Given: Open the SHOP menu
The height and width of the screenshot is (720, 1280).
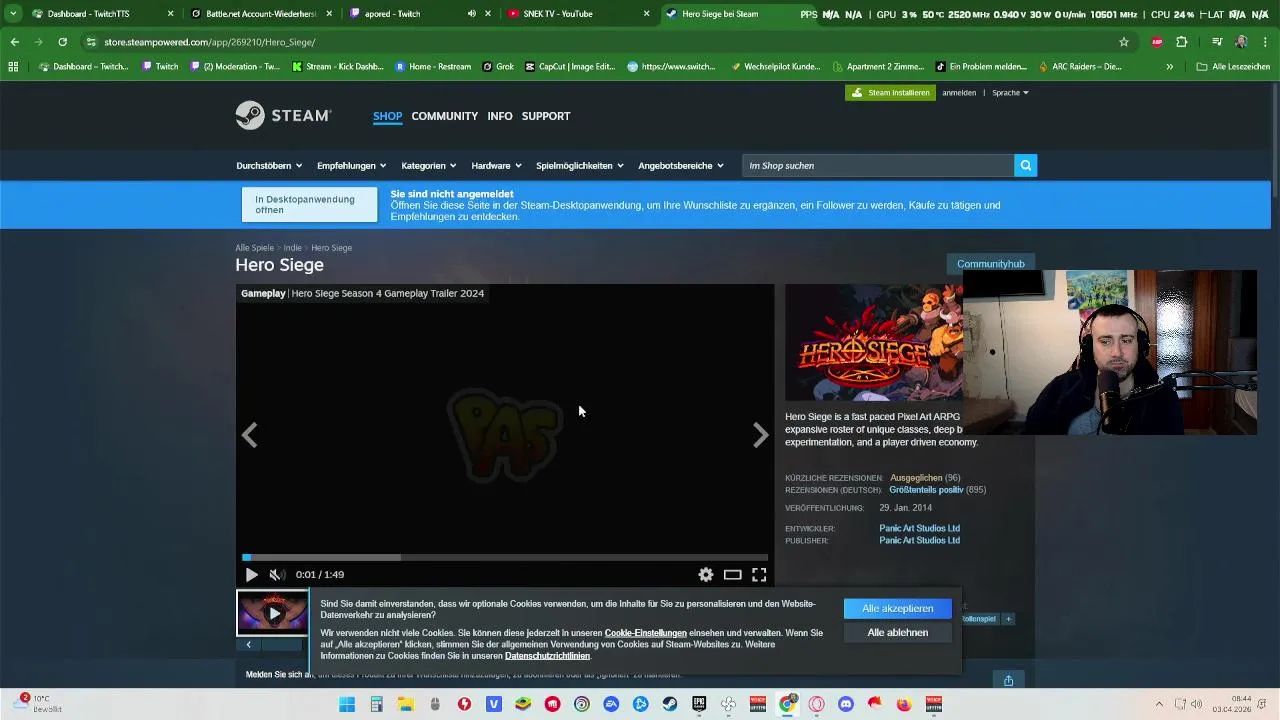Looking at the screenshot, I should [x=387, y=116].
